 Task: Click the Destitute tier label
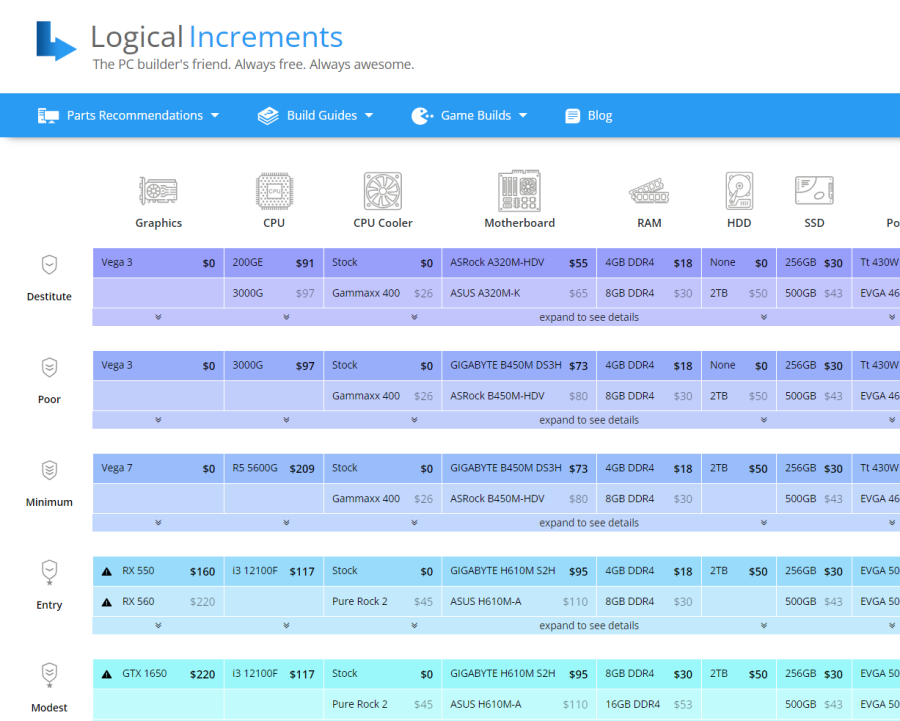pos(49,297)
